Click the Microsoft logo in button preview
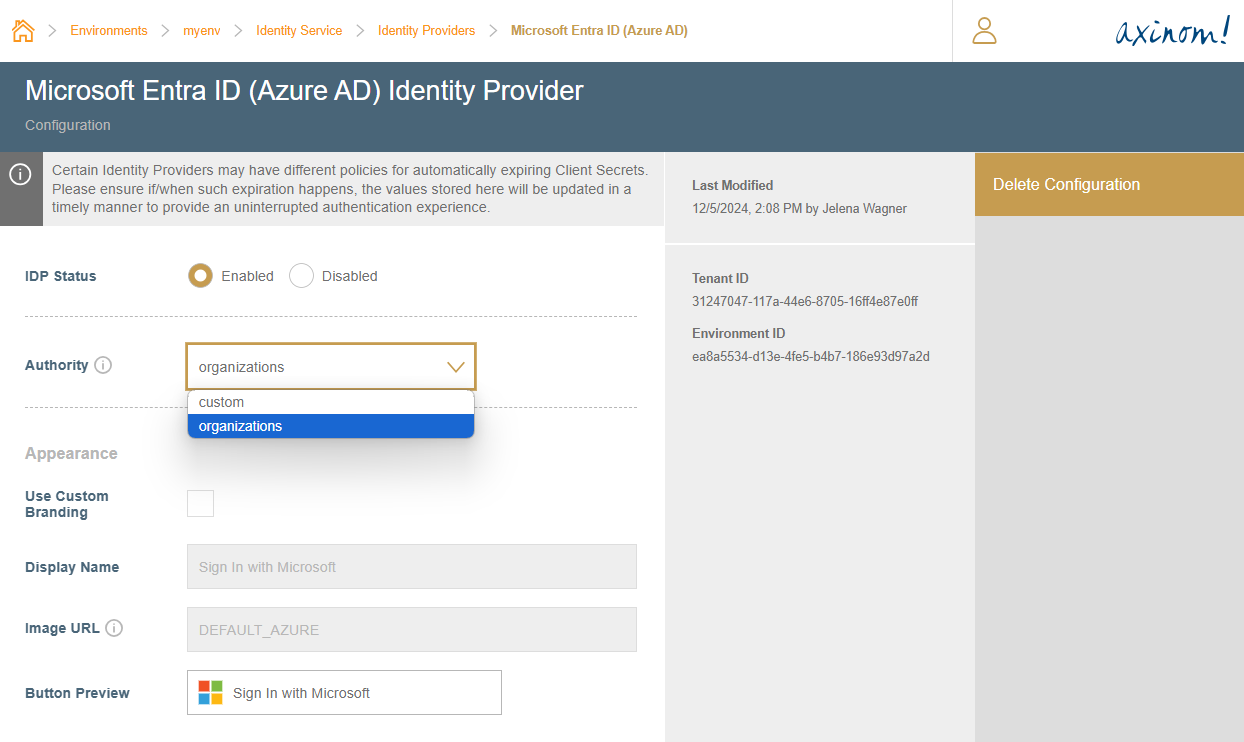This screenshot has width=1244, height=742. pos(210,692)
